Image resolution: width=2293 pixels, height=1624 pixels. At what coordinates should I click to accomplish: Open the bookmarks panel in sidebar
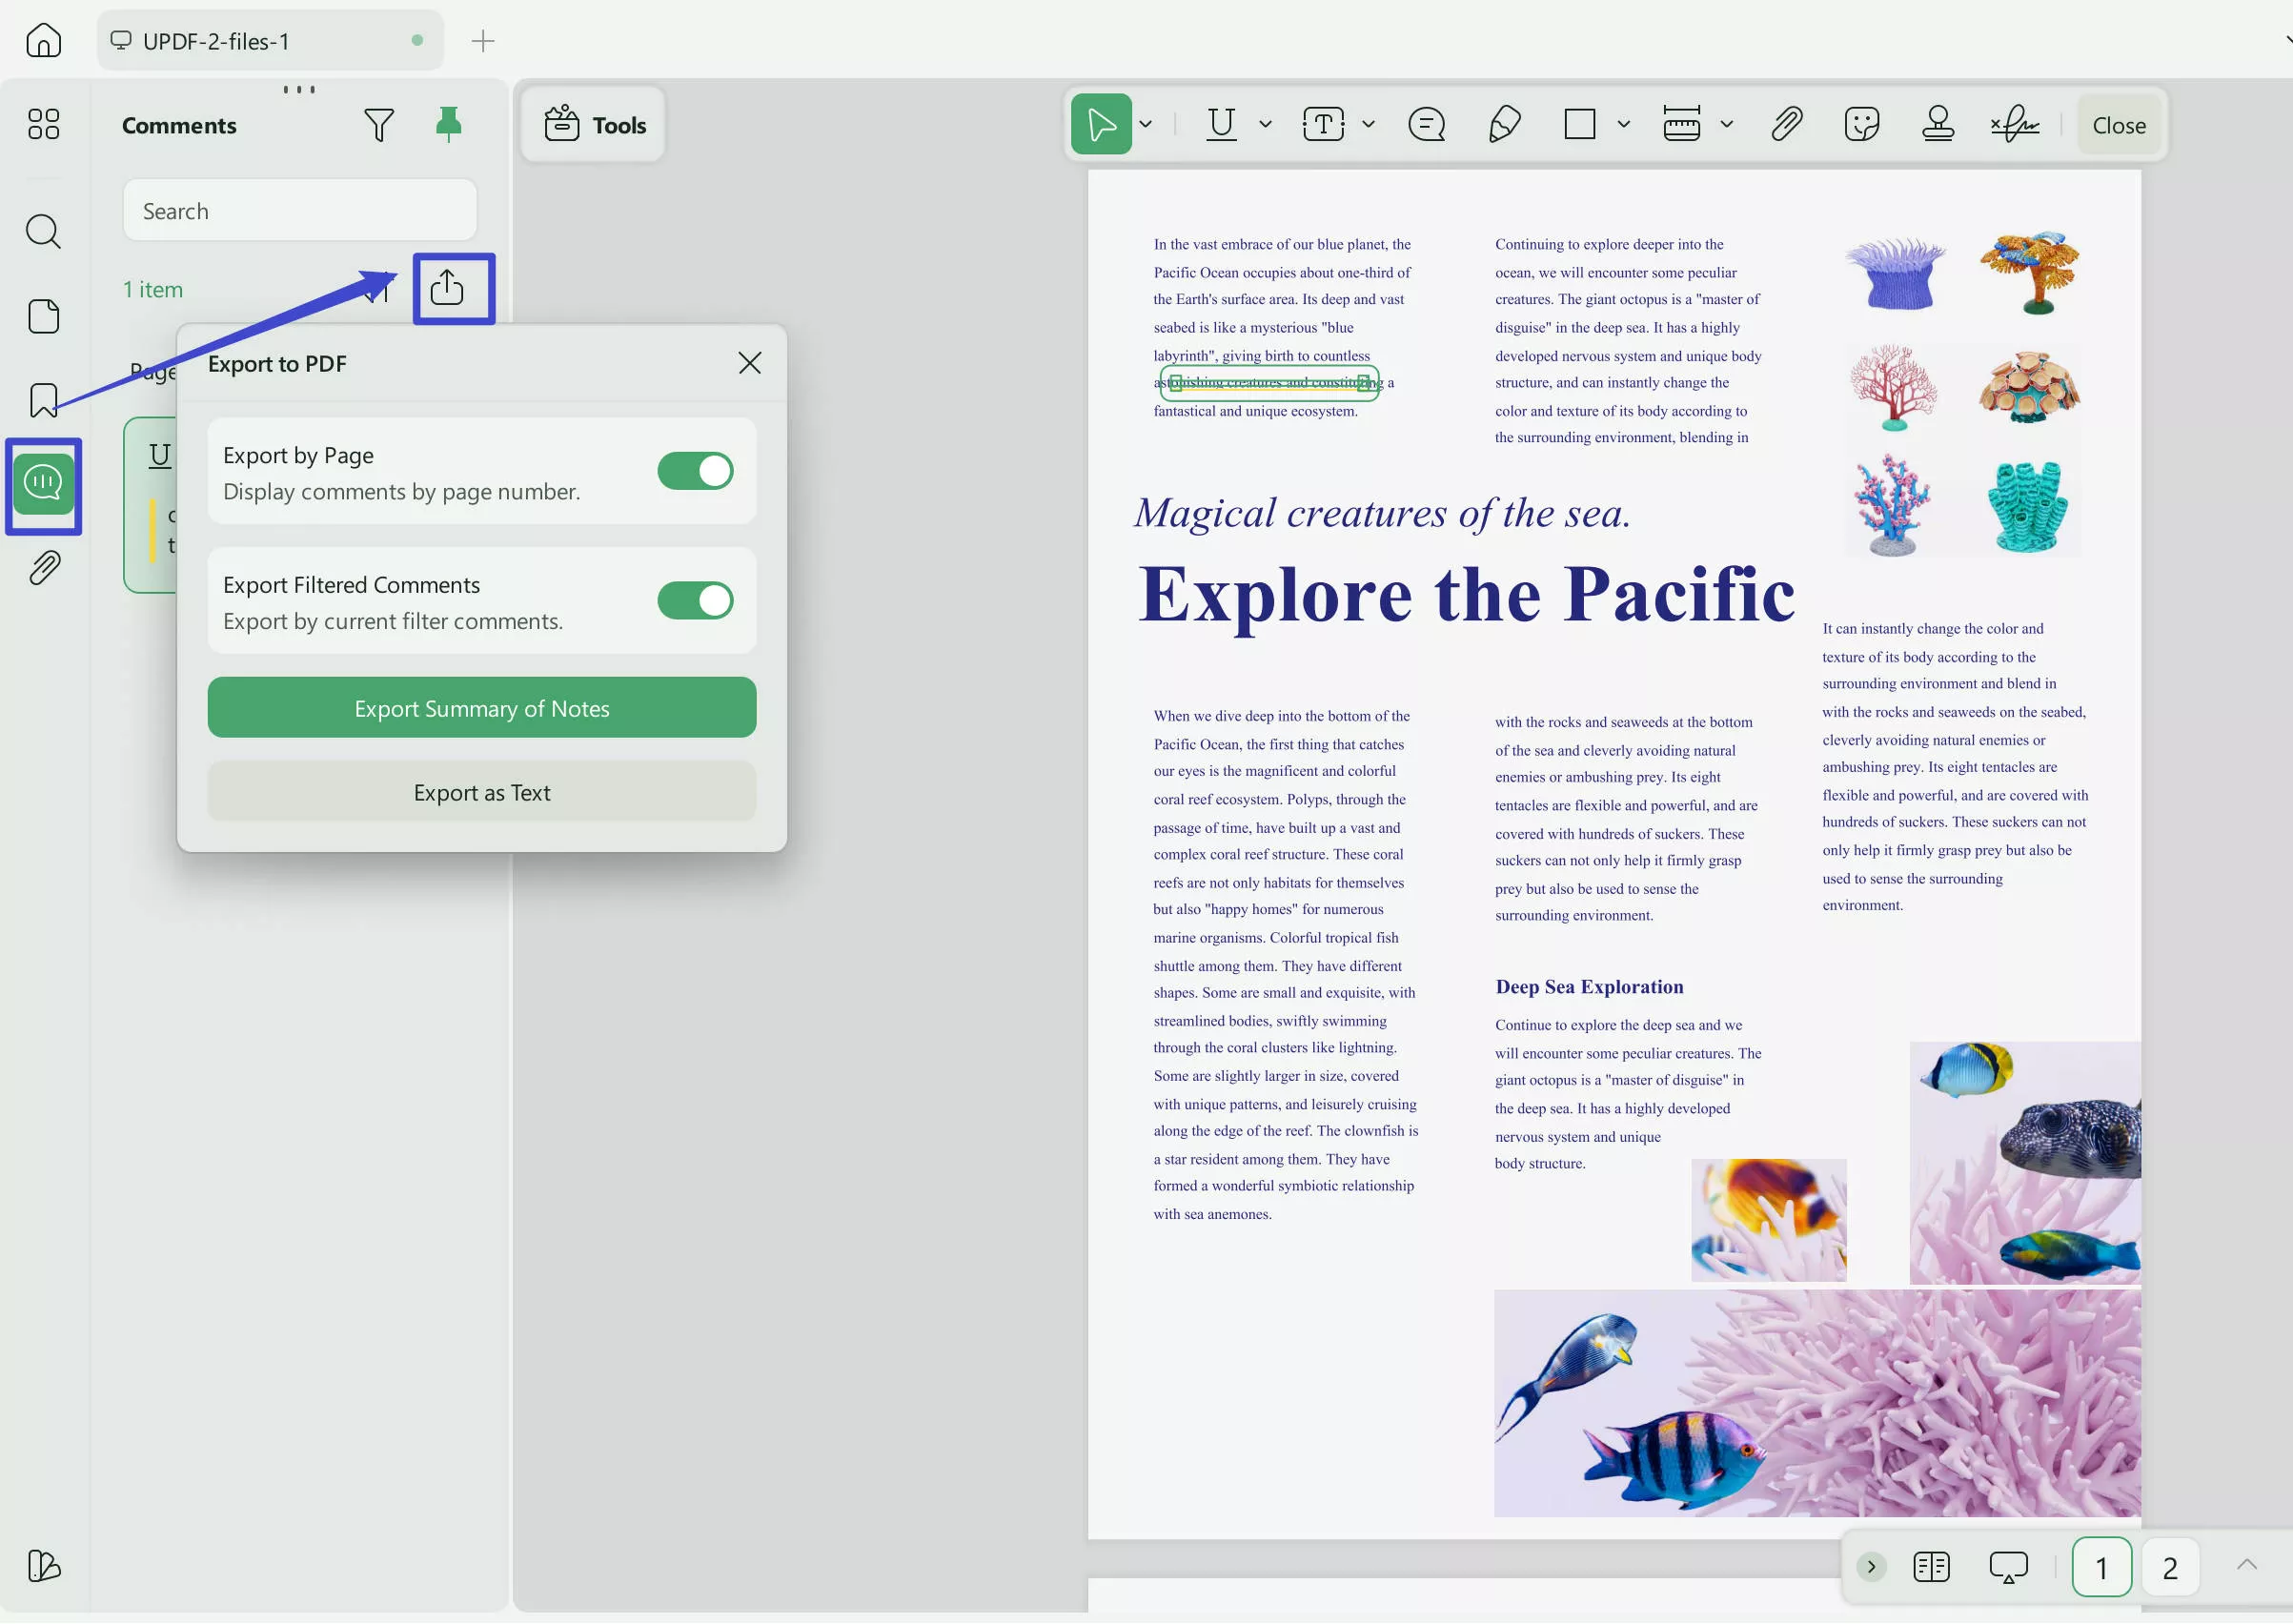43,400
